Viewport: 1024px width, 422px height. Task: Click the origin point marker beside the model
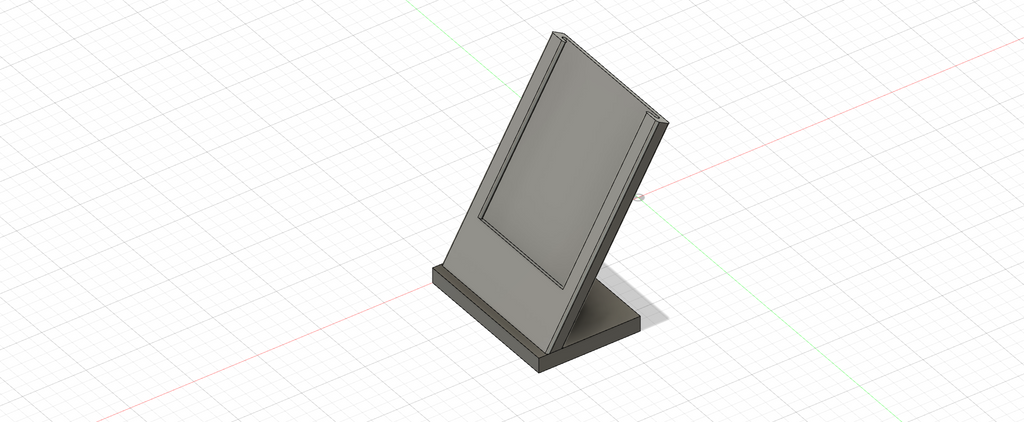tap(640, 197)
